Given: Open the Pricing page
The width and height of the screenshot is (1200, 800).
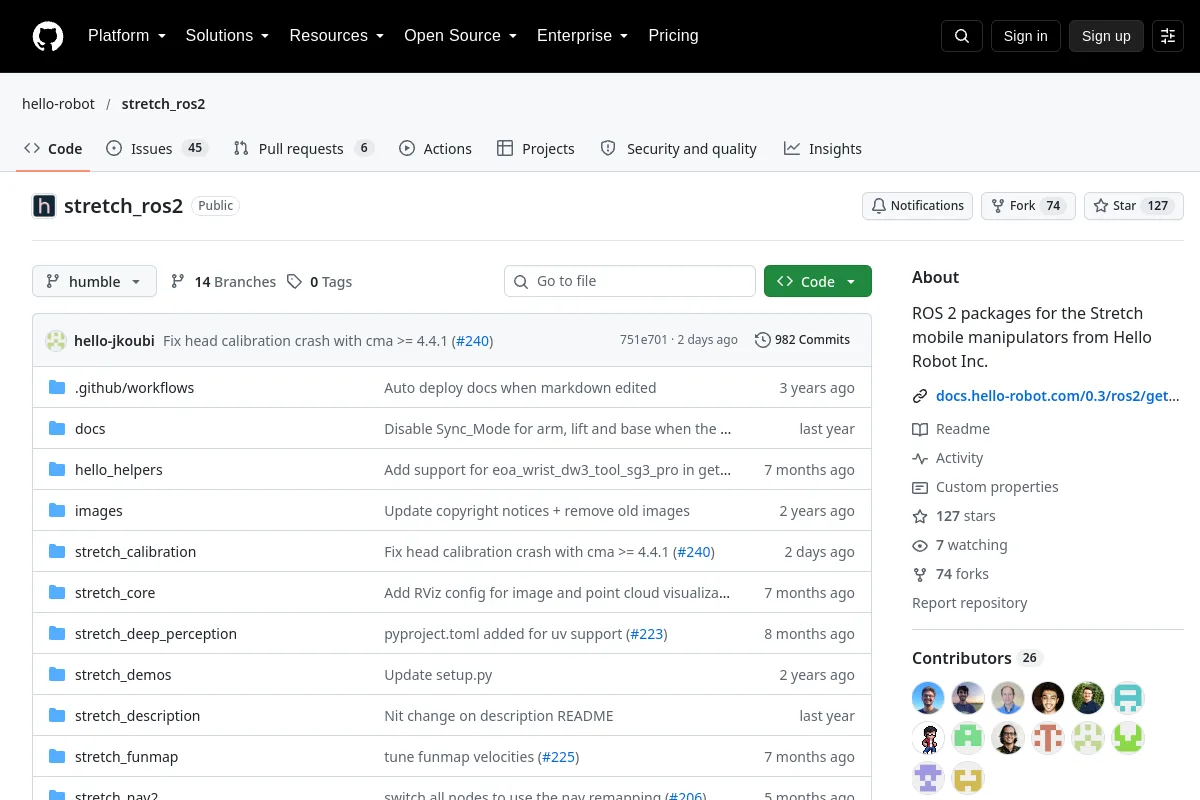Looking at the screenshot, I should pyautogui.click(x=673, y=36).
